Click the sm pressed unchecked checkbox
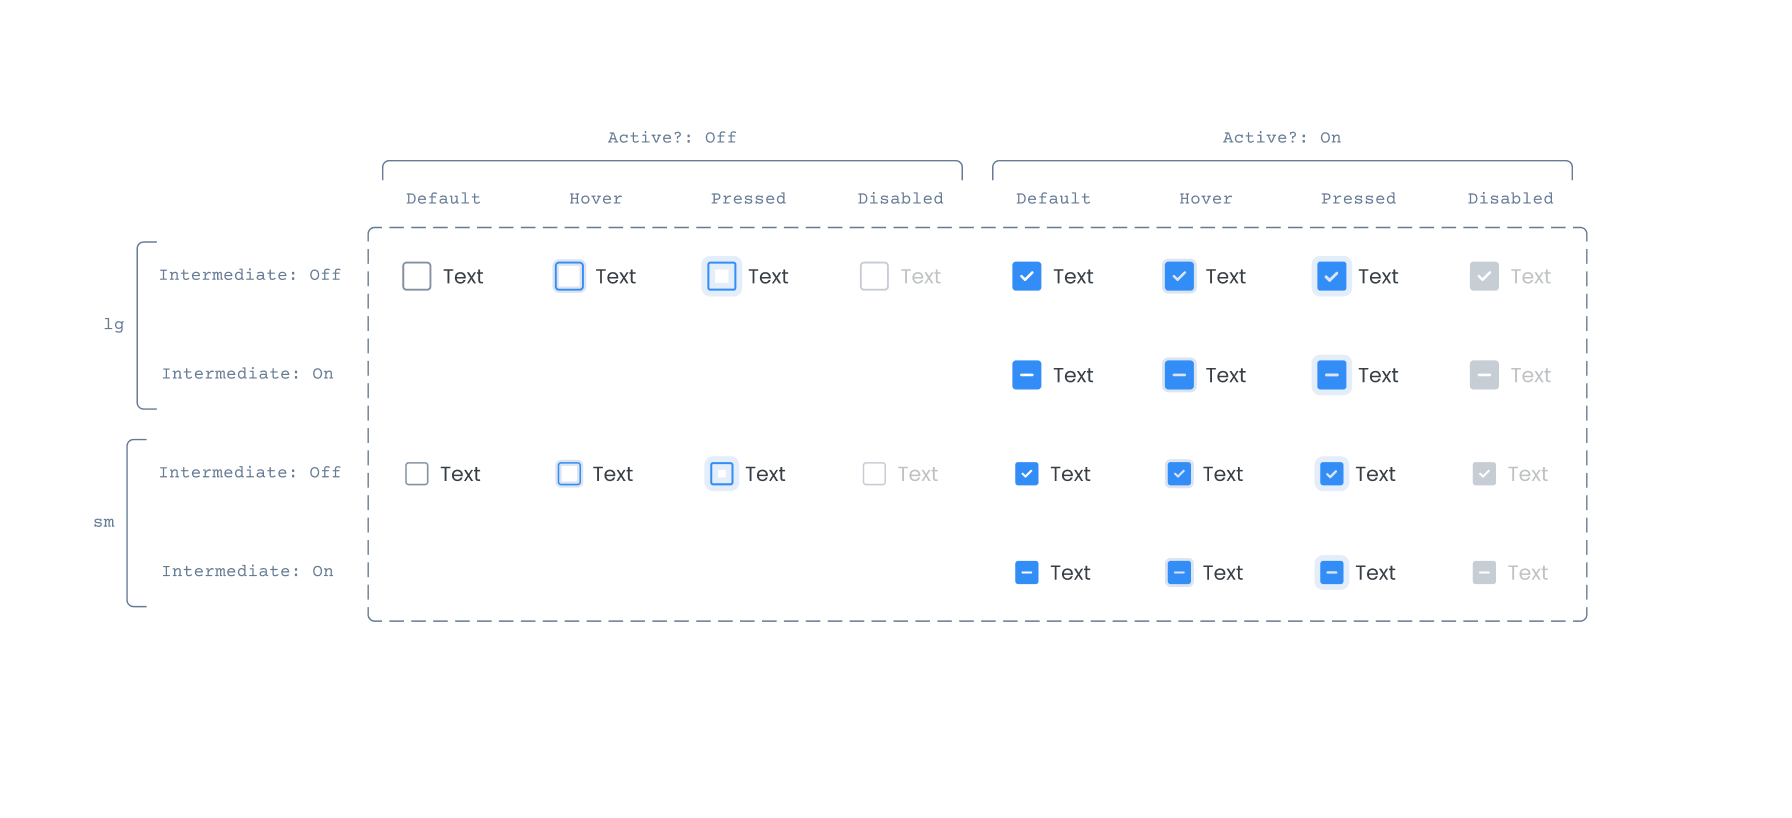 721,473
